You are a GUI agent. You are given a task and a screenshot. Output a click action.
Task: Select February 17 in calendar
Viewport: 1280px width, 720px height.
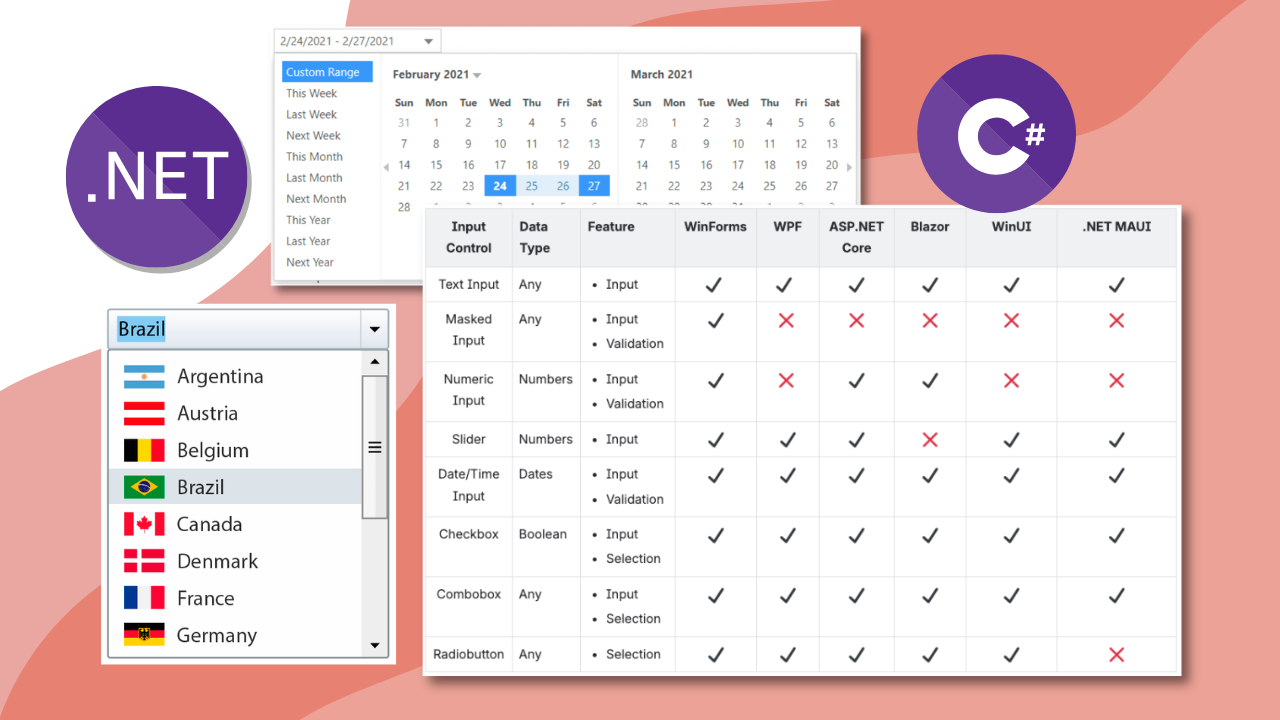pos(500,165)
